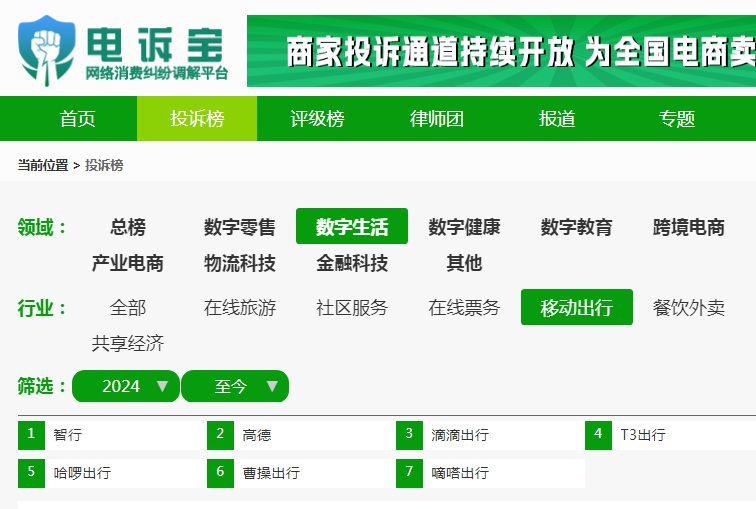The height and width of the screenshot is (509, 756).
Task: Open the 专题 navigation tab
Action: click(677, 119)
